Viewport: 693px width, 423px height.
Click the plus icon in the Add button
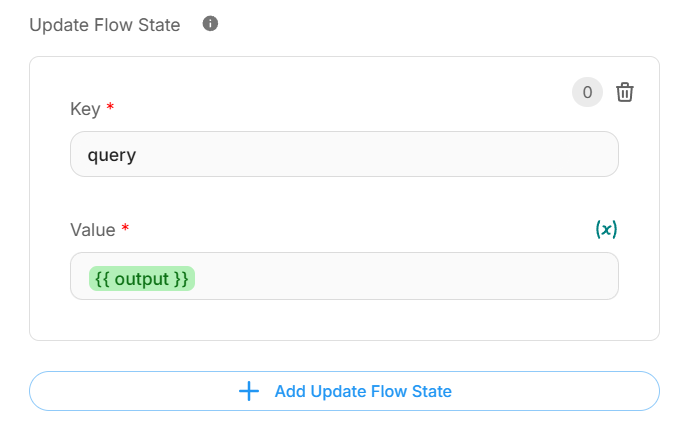[249, 391]
